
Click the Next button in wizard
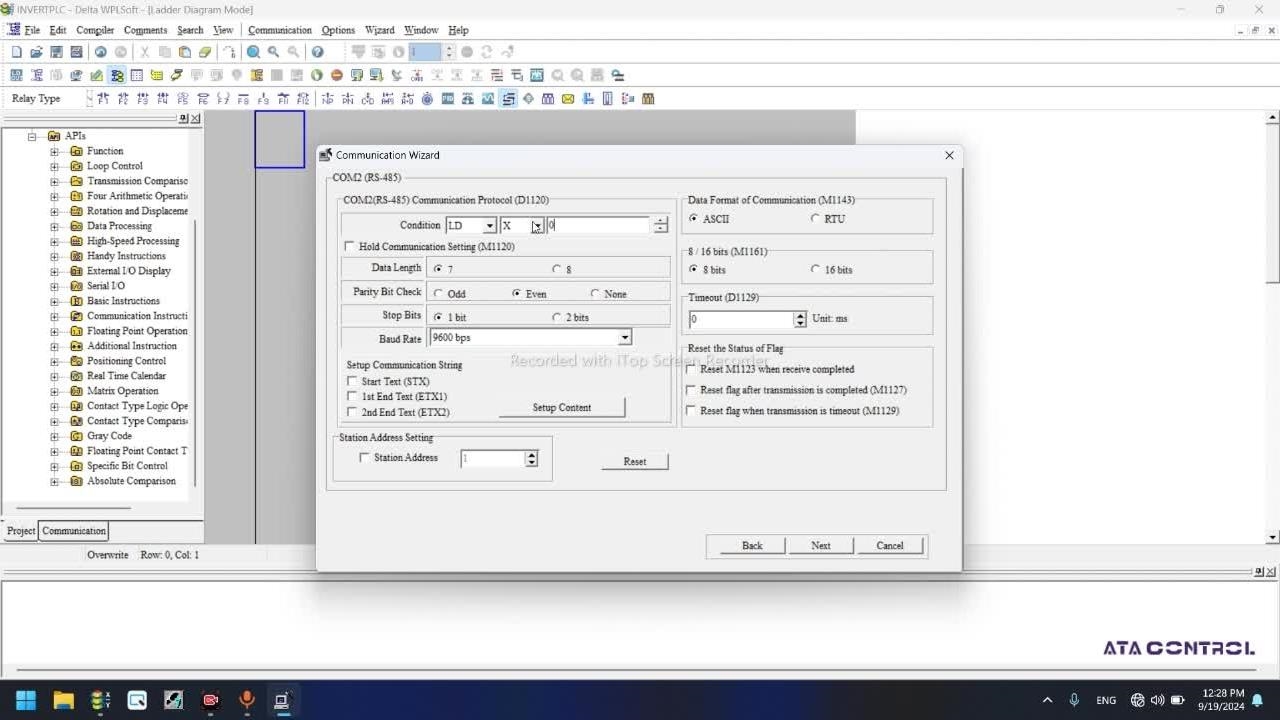tap(820, 546)
